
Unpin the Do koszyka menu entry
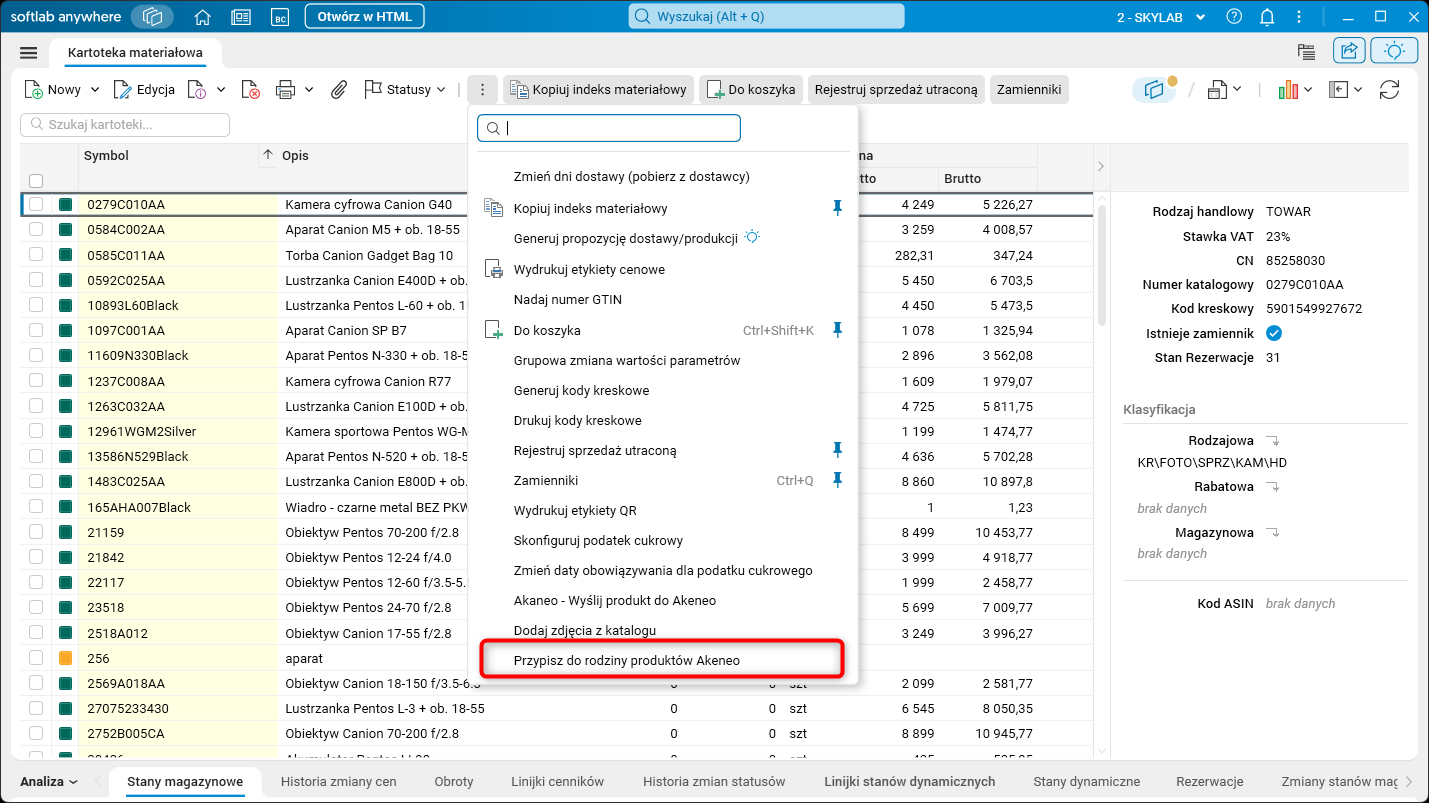pyautogui.click(x=838, y=330)
